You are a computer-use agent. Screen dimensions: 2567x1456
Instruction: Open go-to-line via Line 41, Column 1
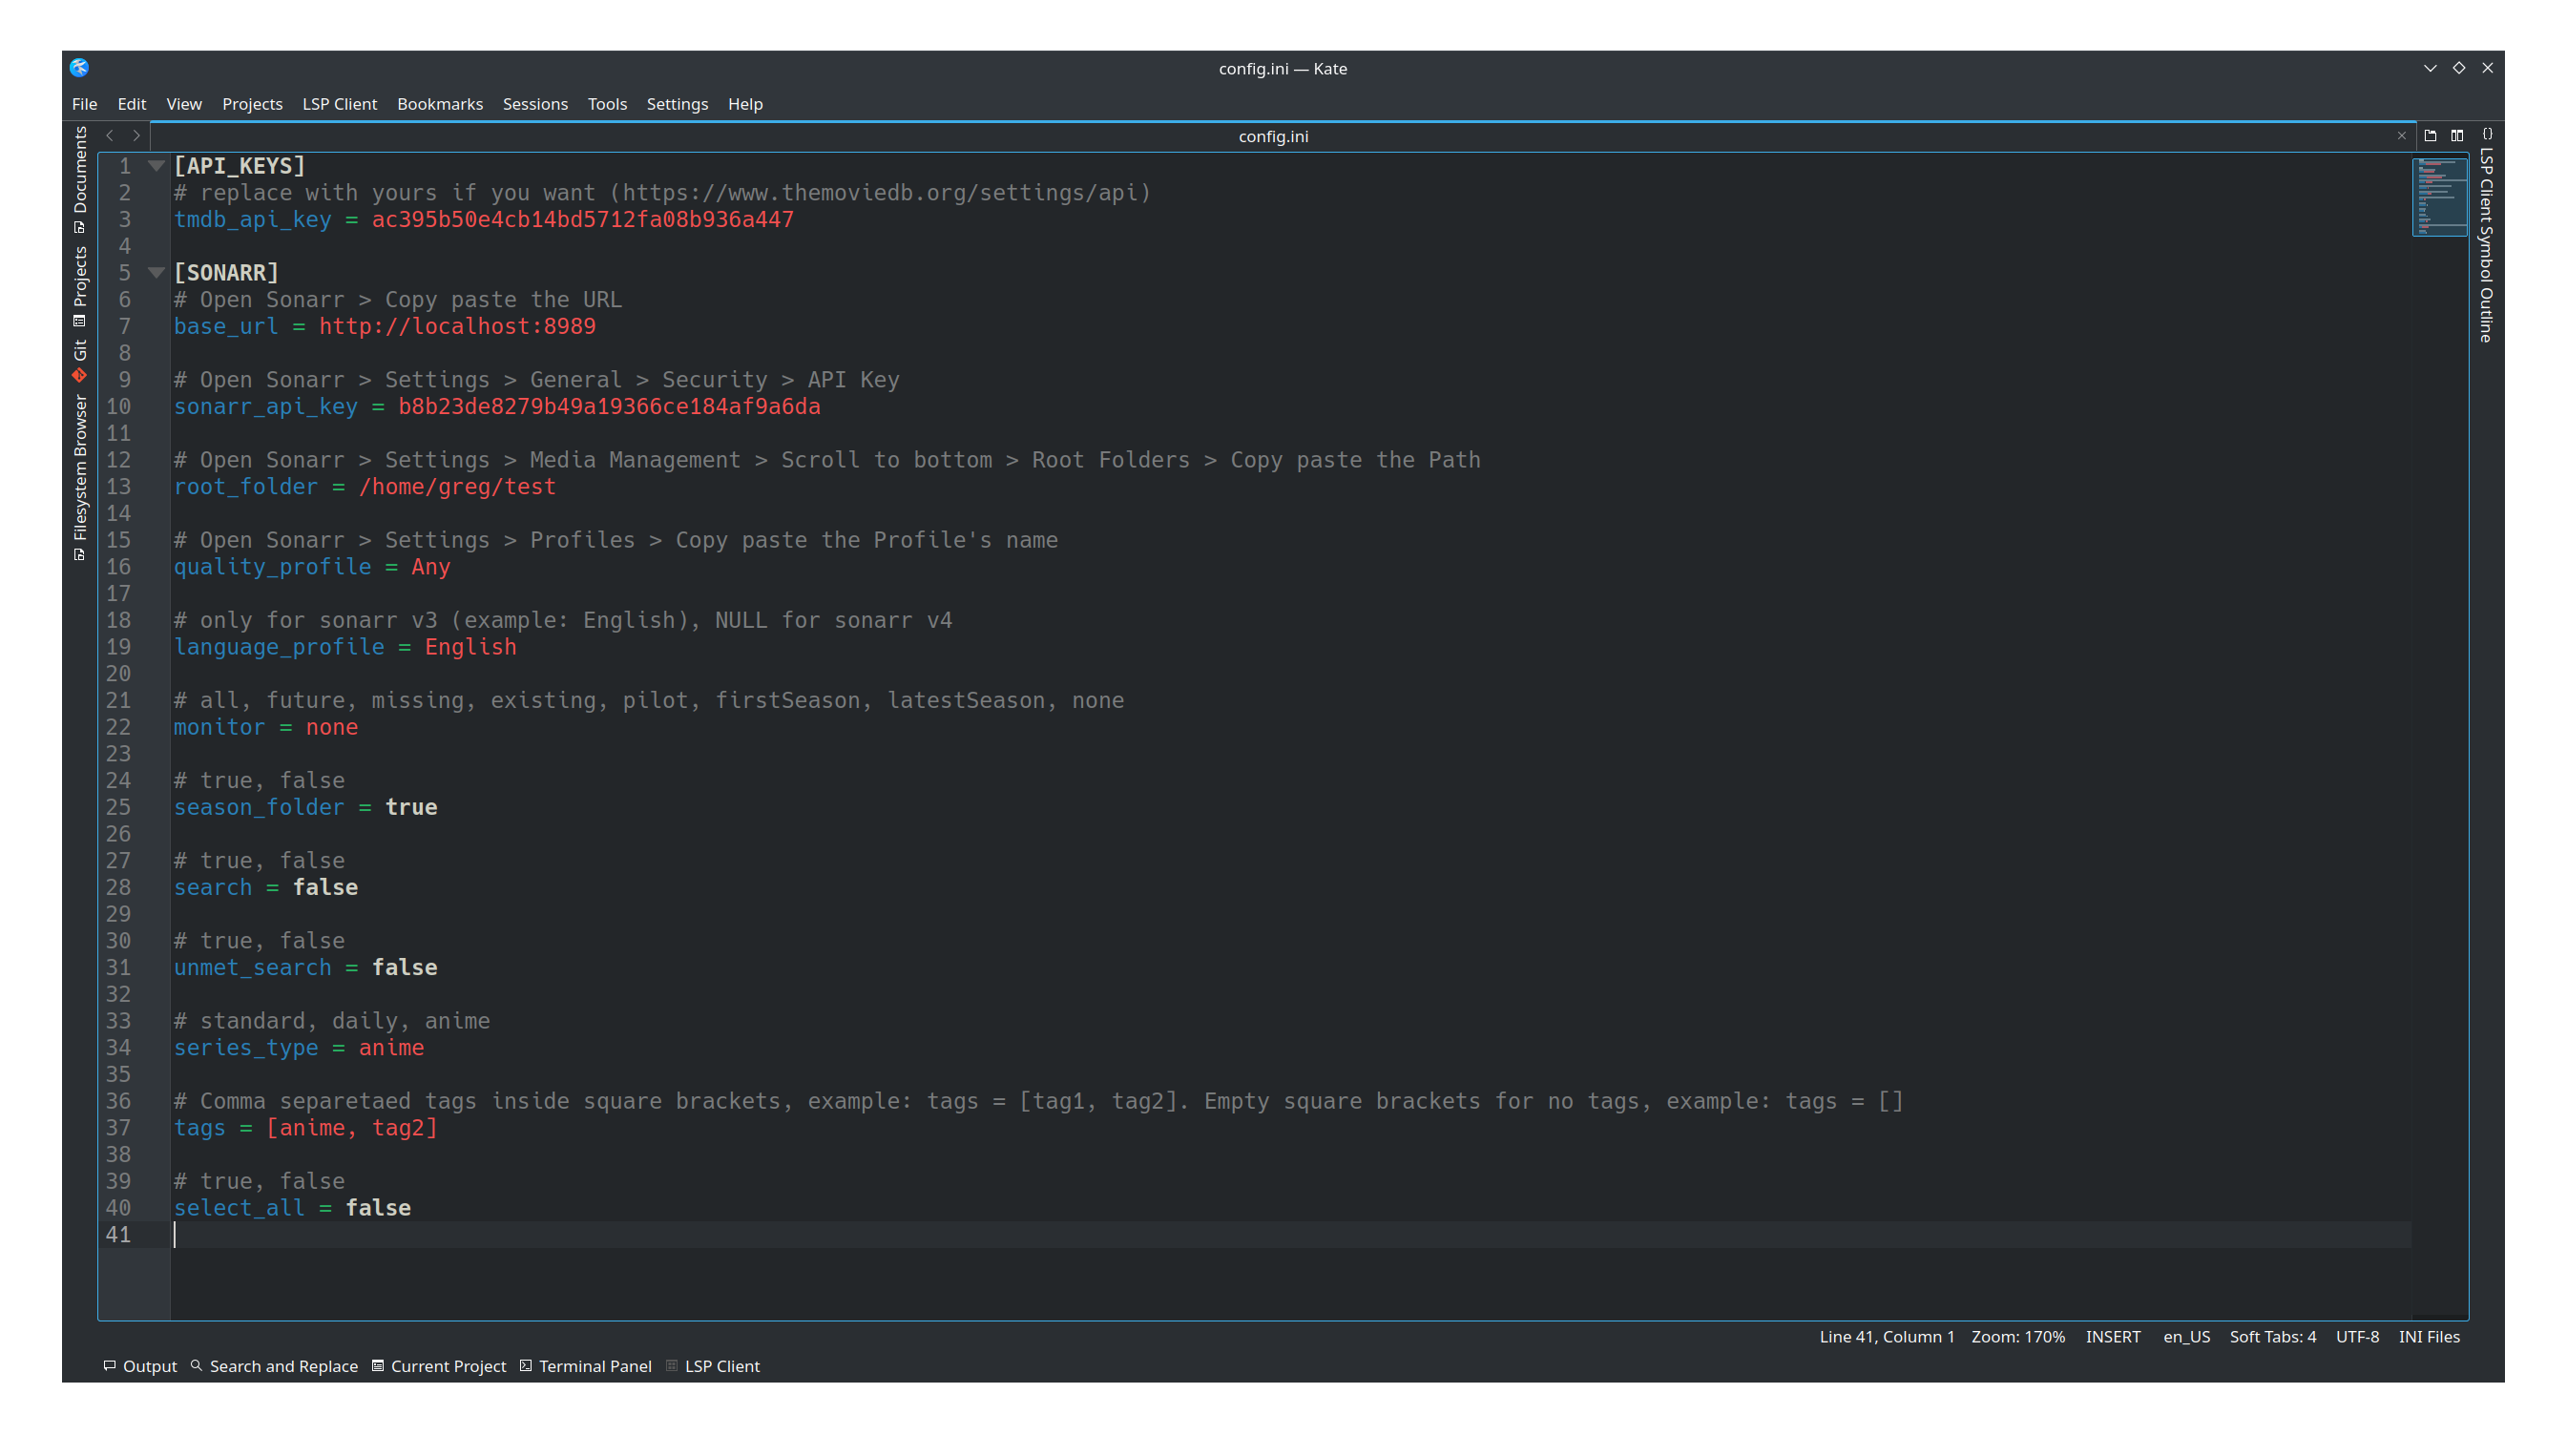(x=1886, y=1336)
